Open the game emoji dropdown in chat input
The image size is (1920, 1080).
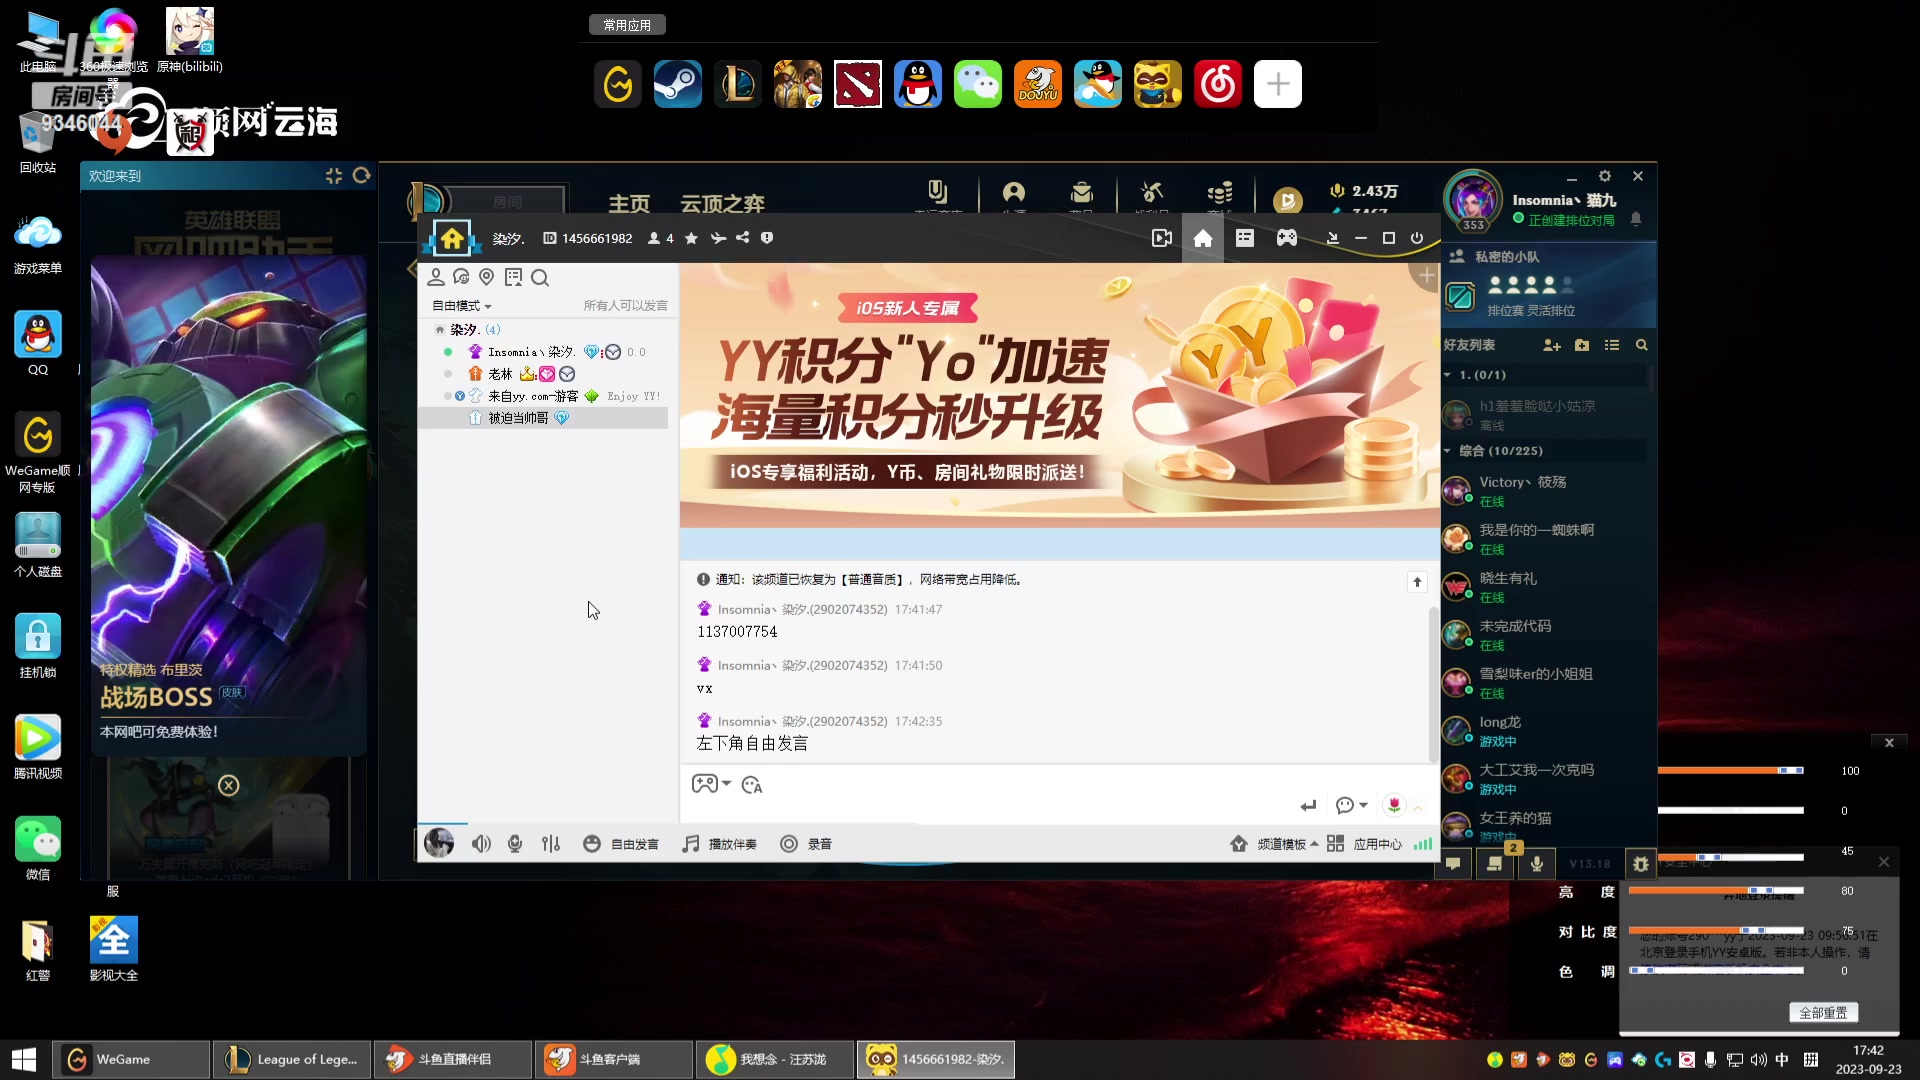tap(711, 784)
